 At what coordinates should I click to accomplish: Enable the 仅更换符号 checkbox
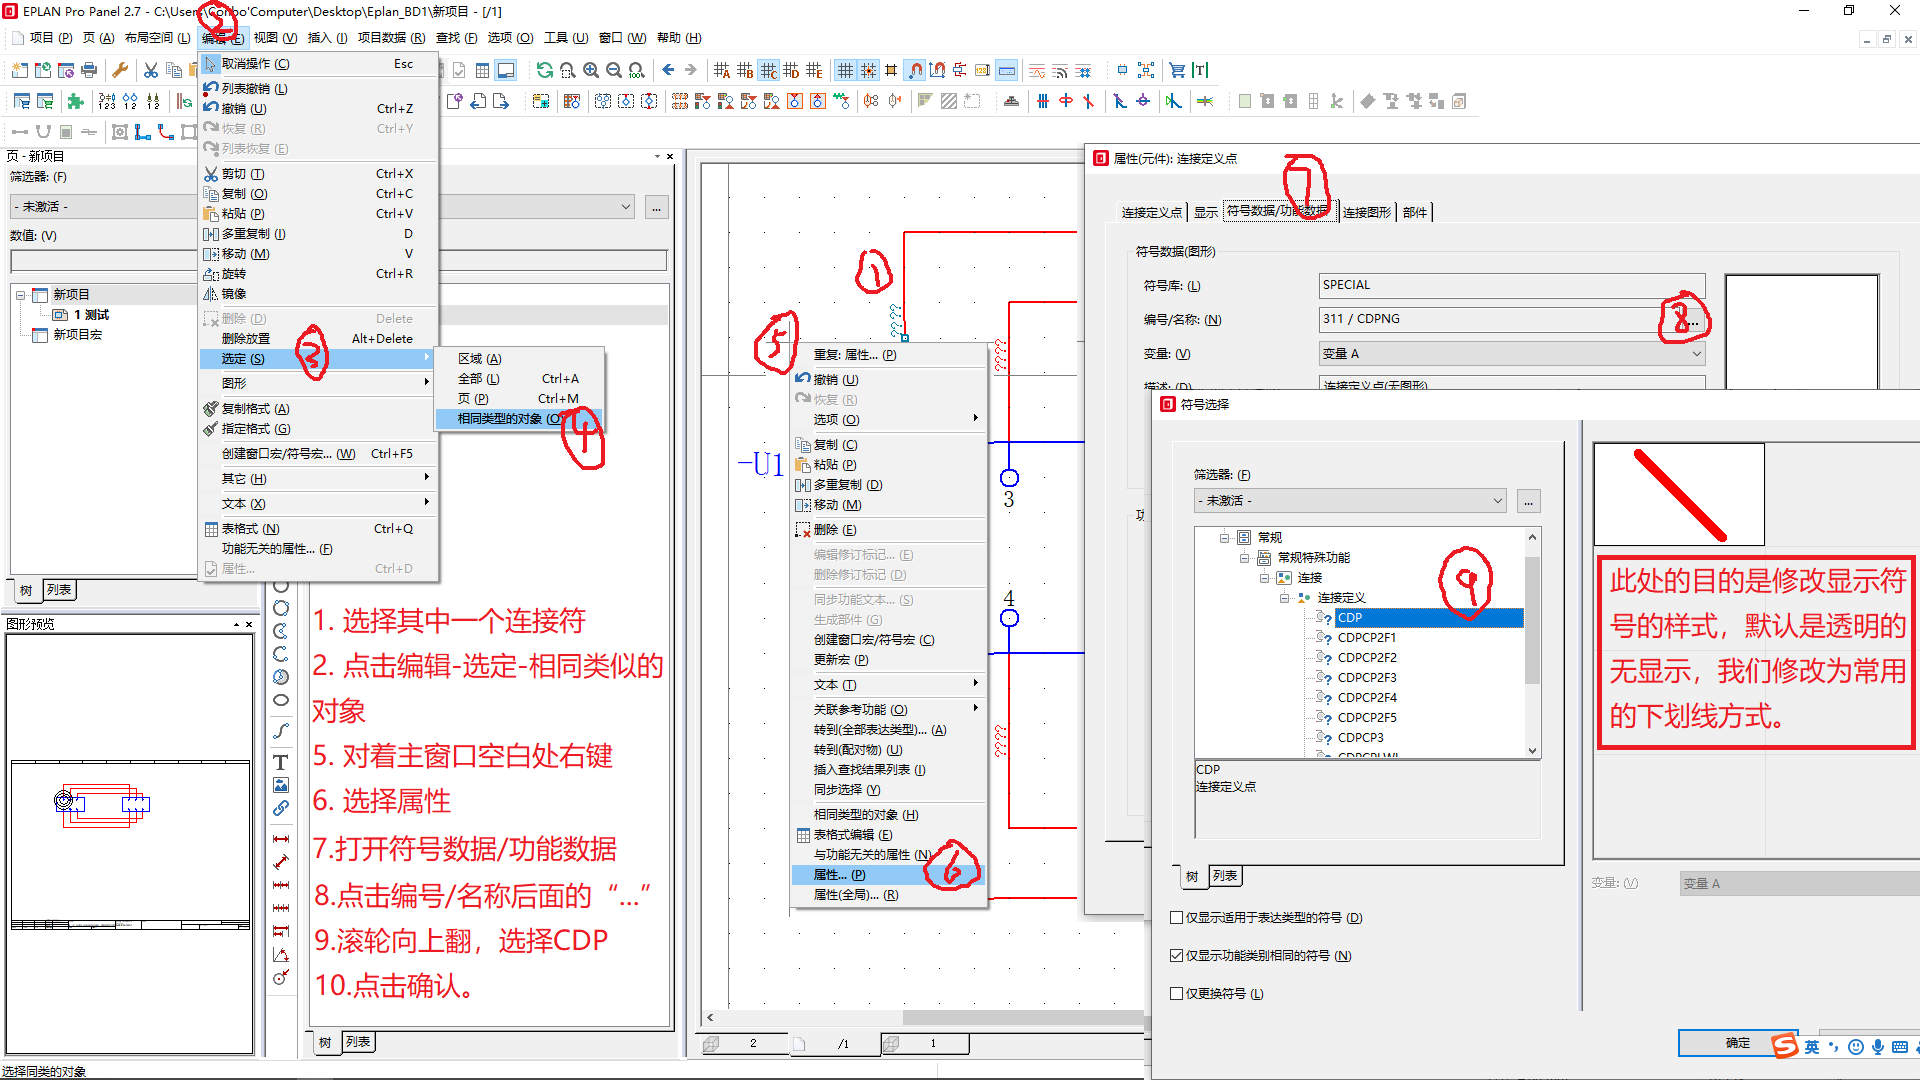[1176, 993]
